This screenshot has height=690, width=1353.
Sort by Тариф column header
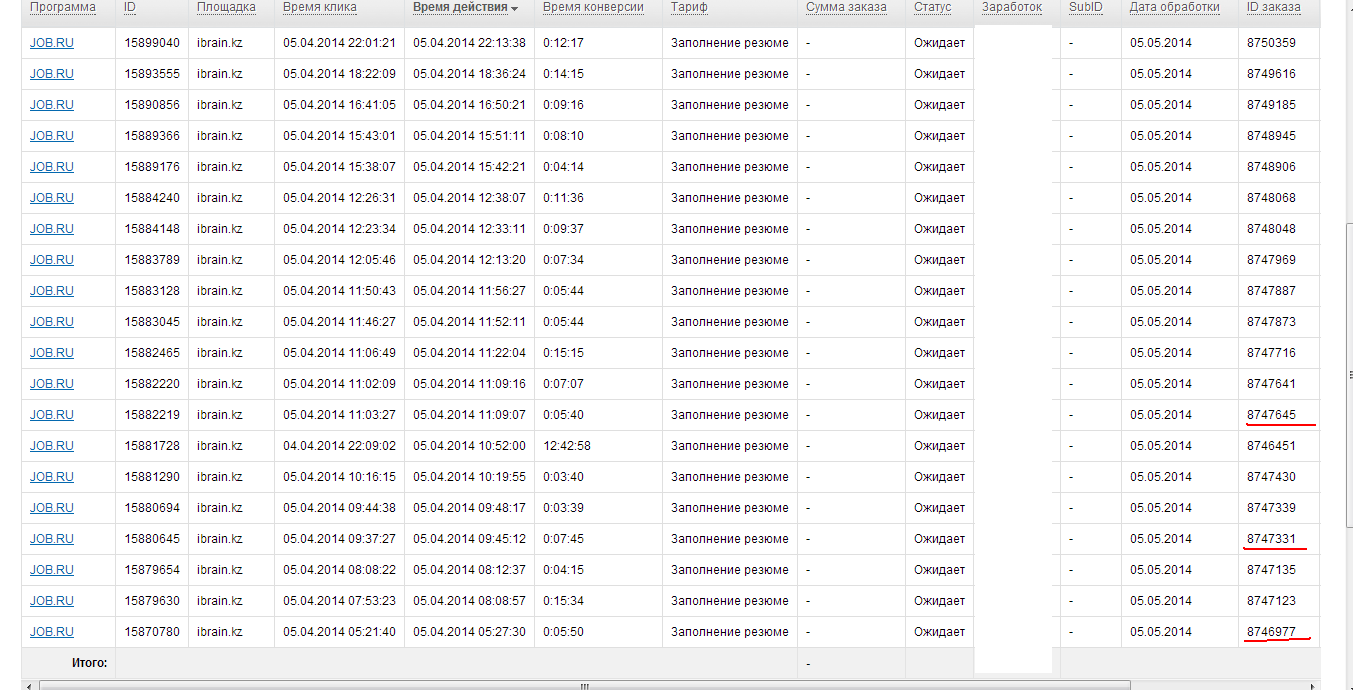click(690, 7)
